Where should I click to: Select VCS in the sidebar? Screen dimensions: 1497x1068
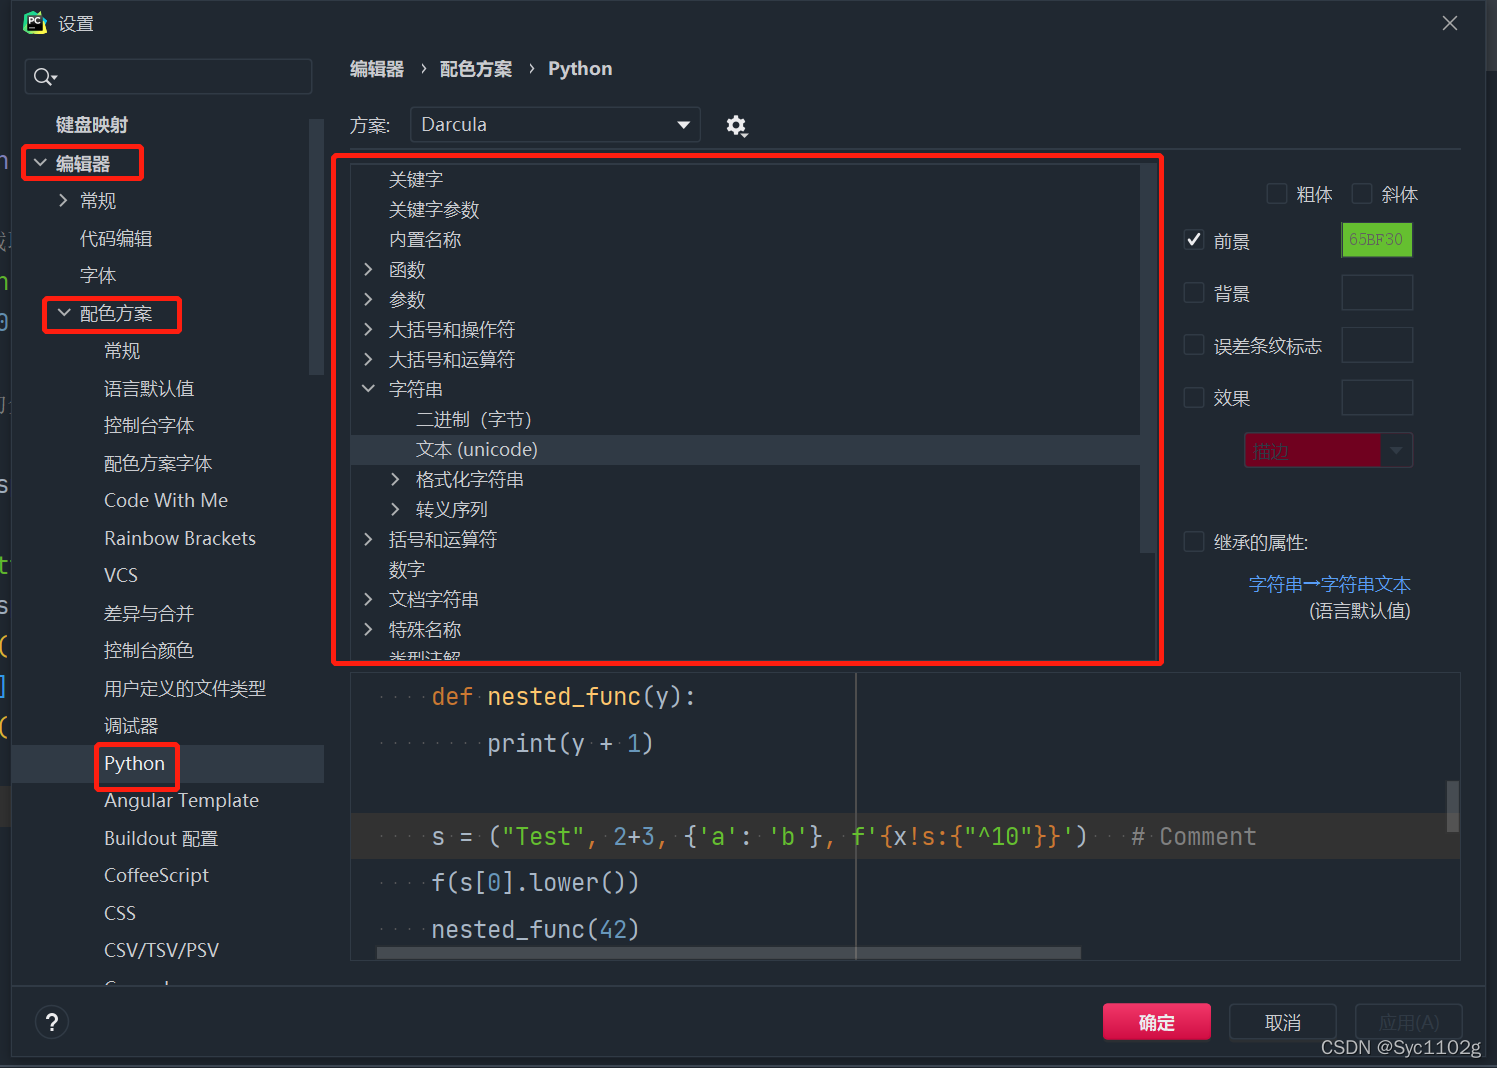121,575
